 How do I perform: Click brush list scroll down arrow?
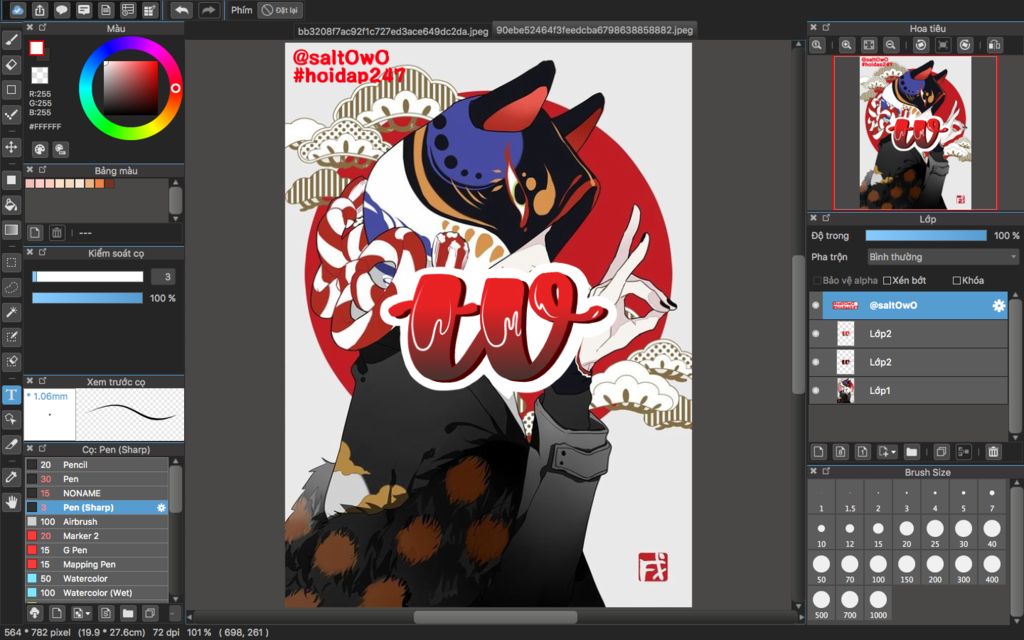[175, 599]
